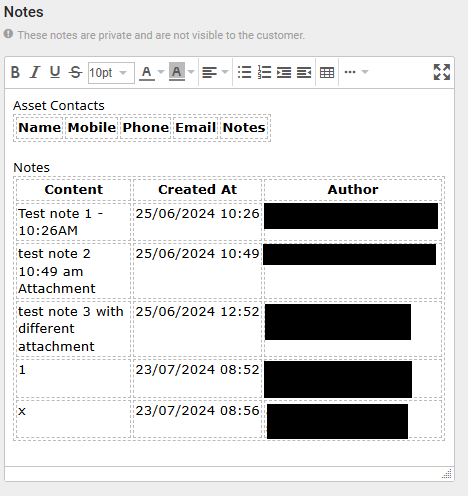
Task: Toggle underline formatting
Action: point(55,72)
